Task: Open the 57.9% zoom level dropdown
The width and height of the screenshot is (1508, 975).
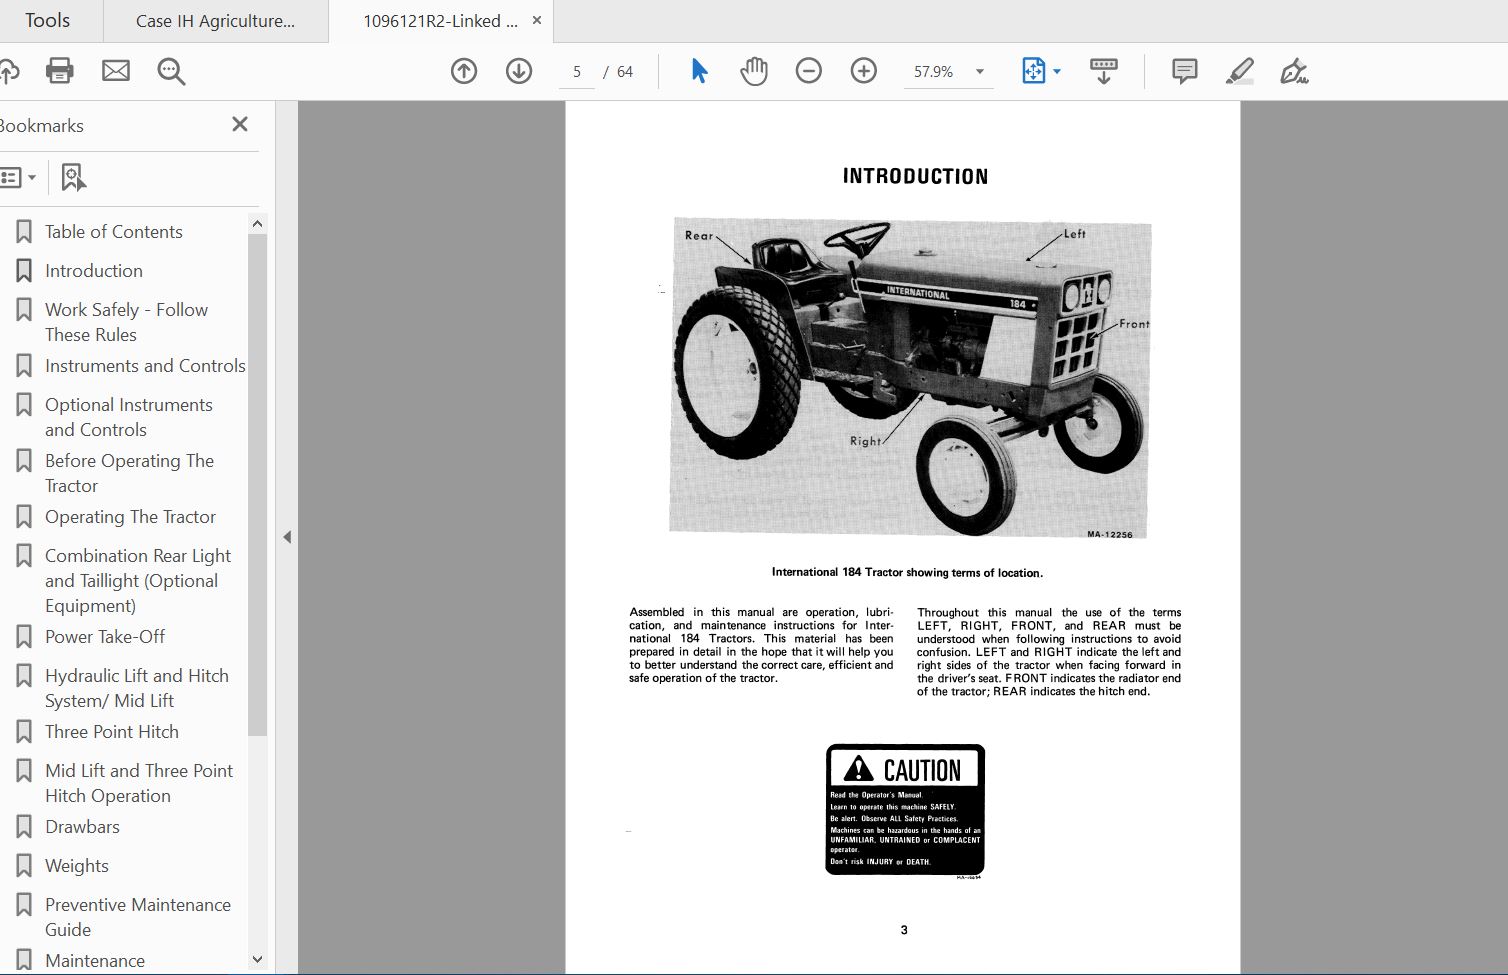Action: point(979,72)
